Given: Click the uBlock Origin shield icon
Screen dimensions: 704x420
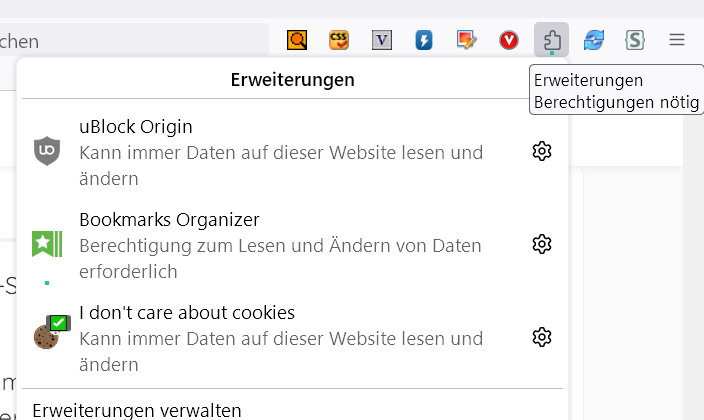Looking at the screenshot, I should tap(47, 151).
